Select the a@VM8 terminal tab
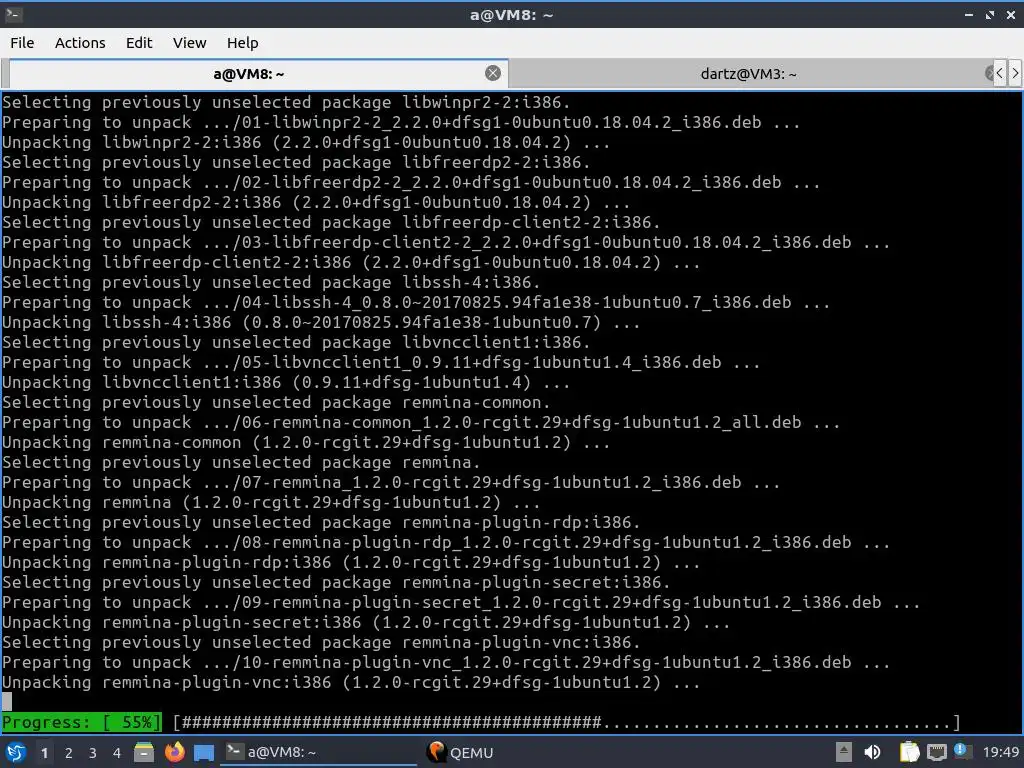 [248, 74]
